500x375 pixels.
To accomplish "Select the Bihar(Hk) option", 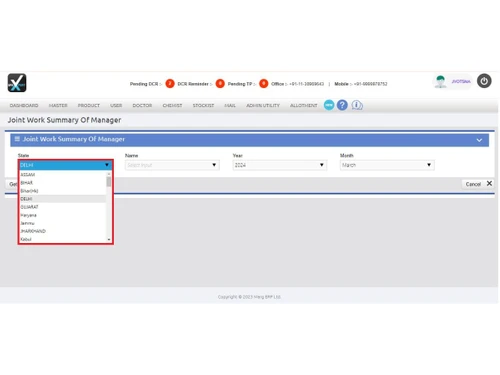I will coord(63,191).
